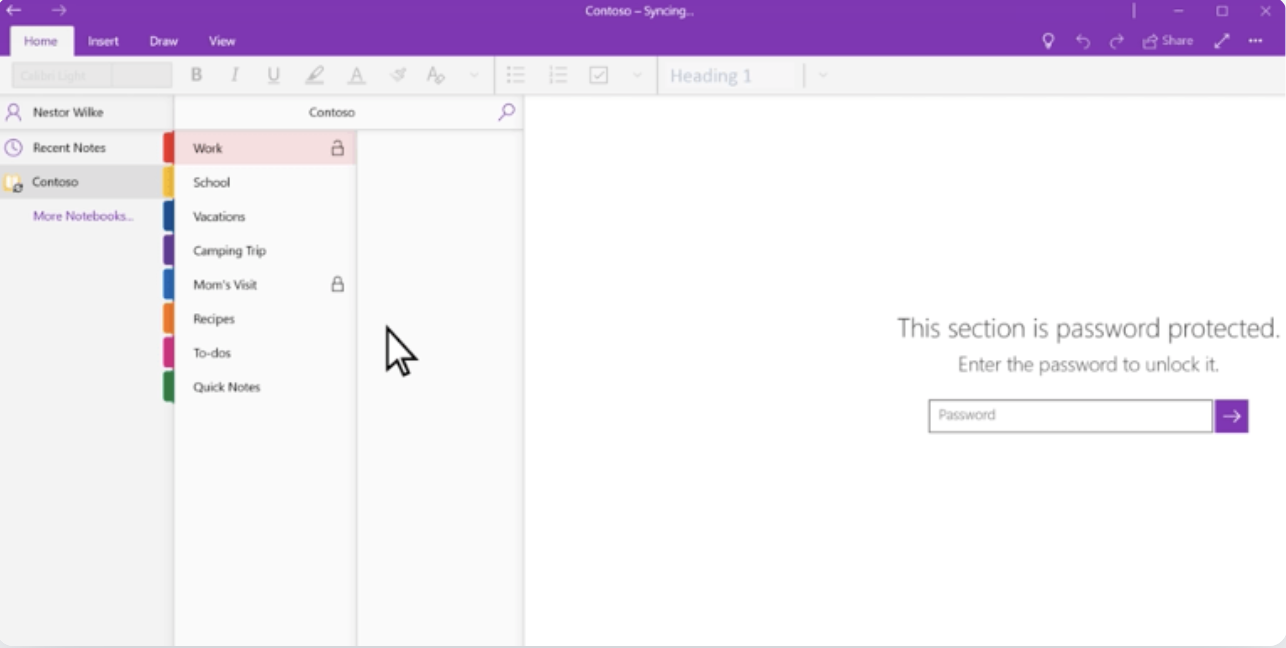The width and height of the screenshot is (1286, 648).
Task: Open the more options ellipsis menu
Action: (1256, 41)
